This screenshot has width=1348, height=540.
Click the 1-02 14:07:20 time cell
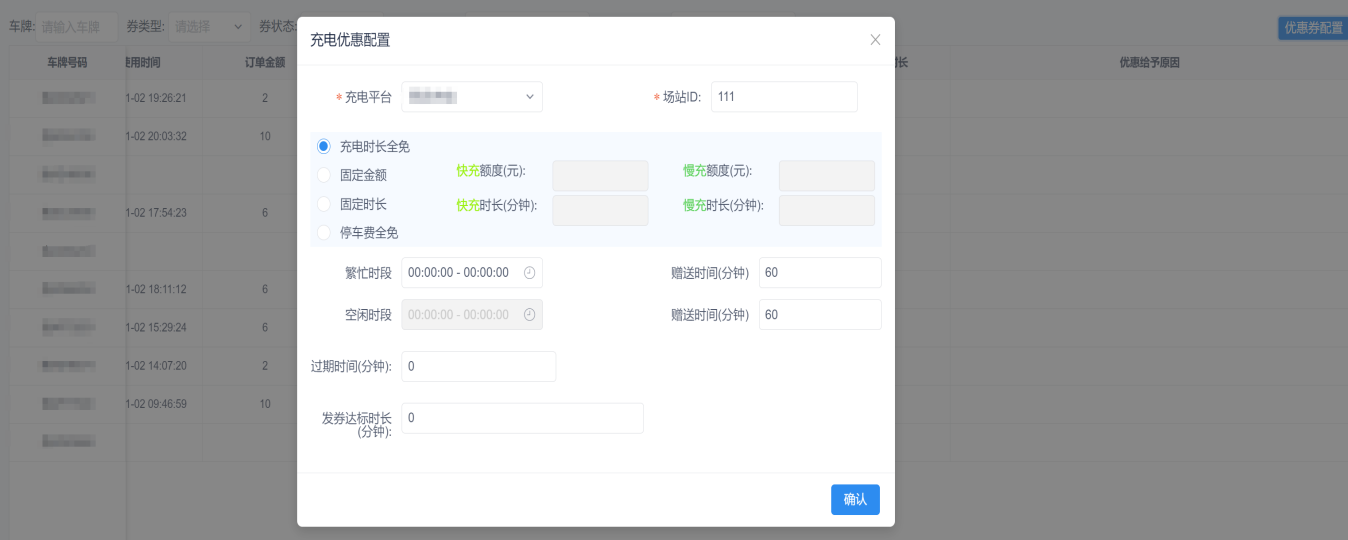(x=157, y=366)
